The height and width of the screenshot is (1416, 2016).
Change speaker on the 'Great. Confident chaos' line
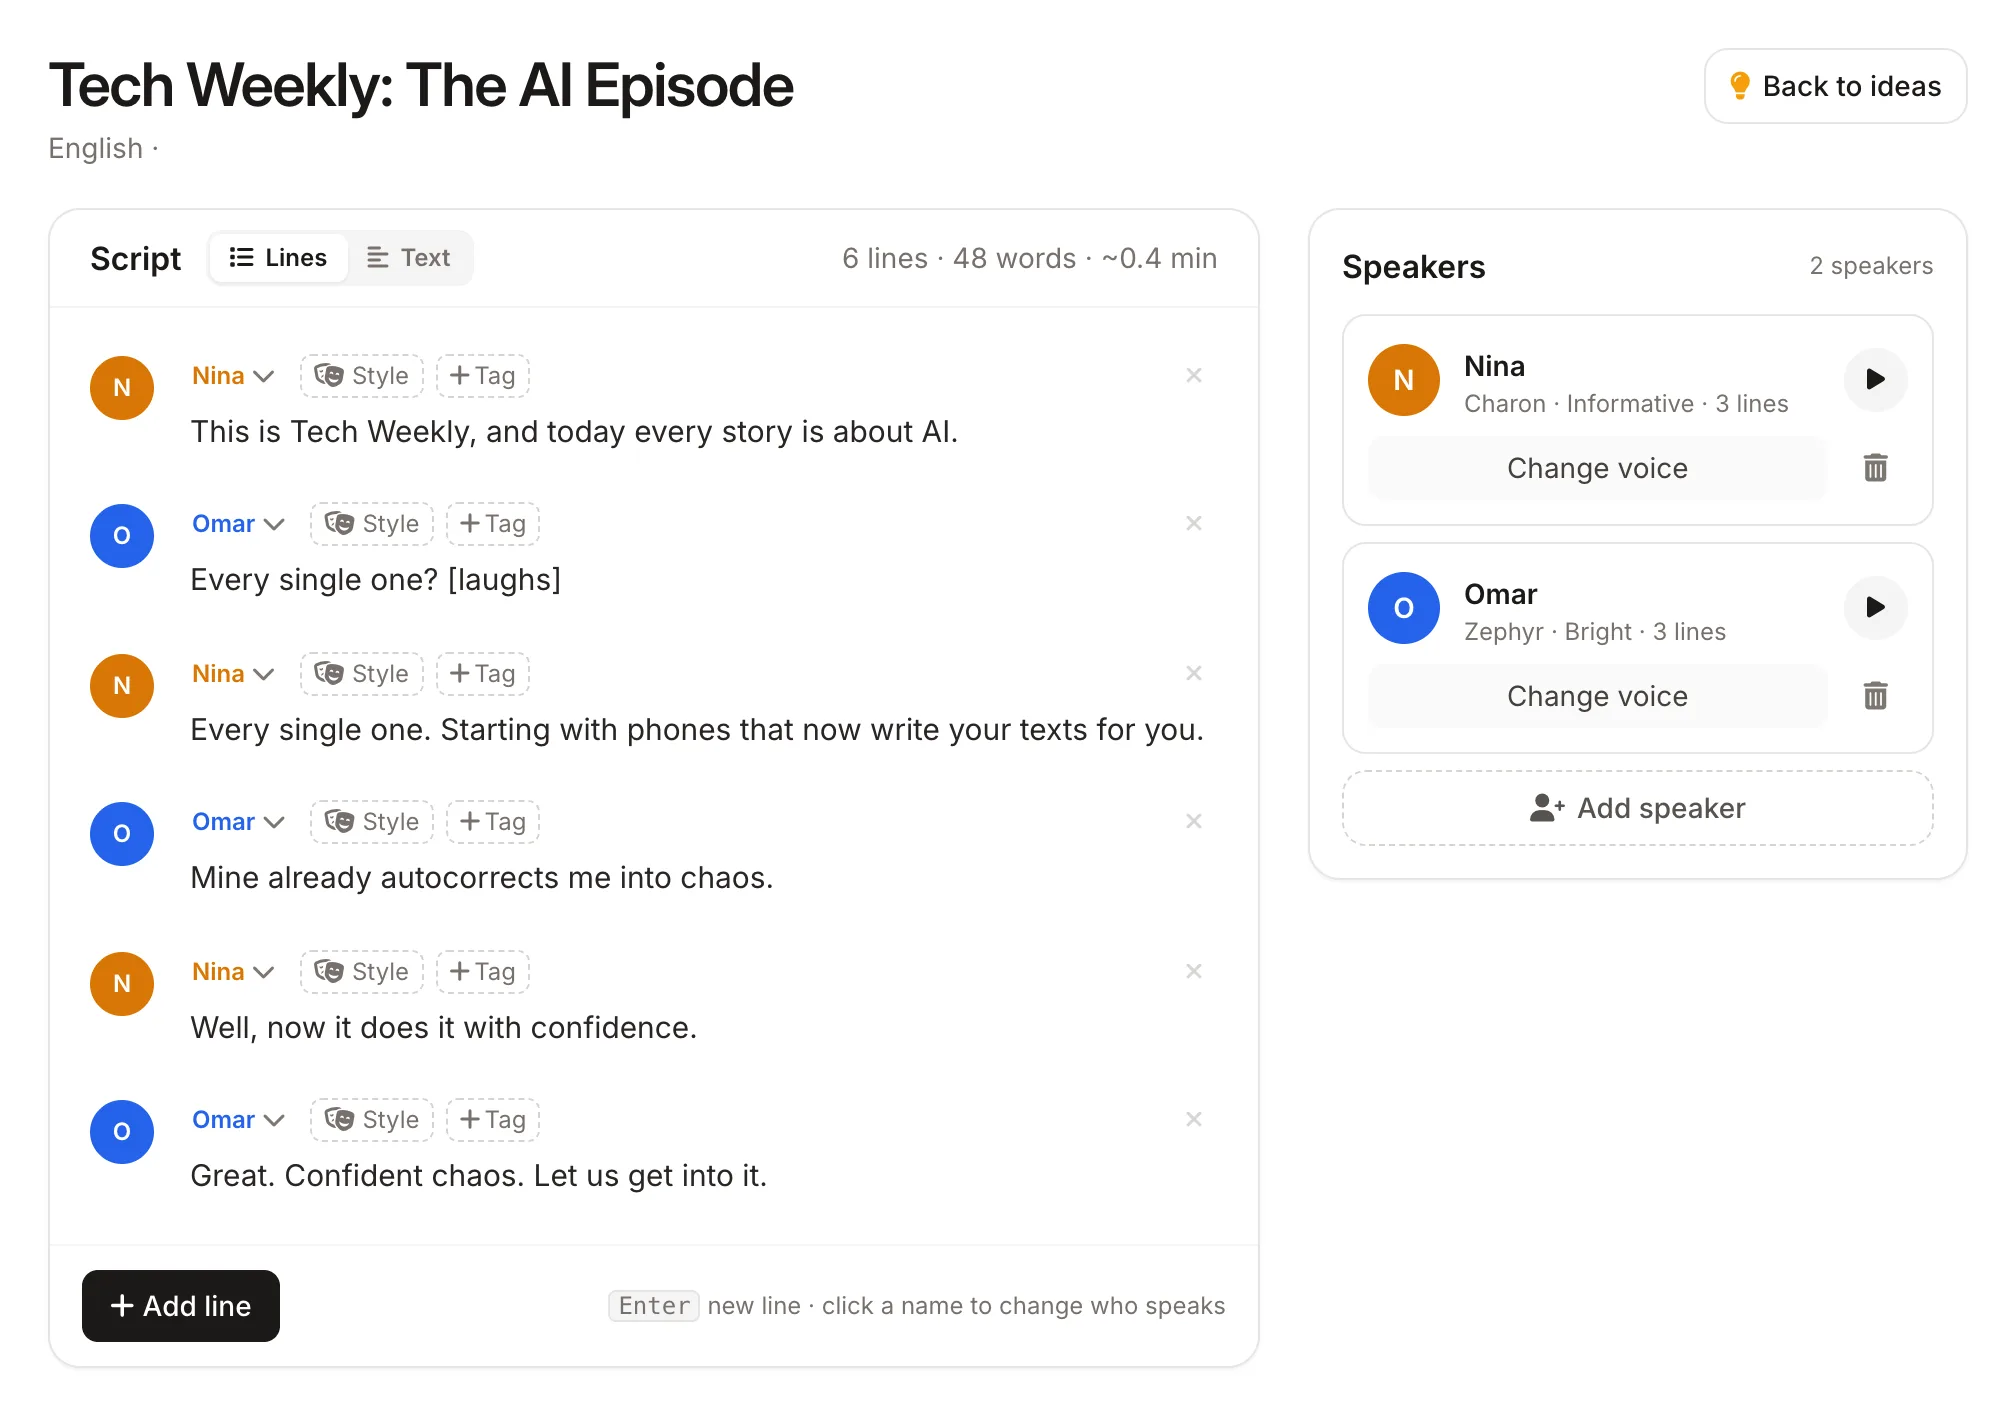238,1120
